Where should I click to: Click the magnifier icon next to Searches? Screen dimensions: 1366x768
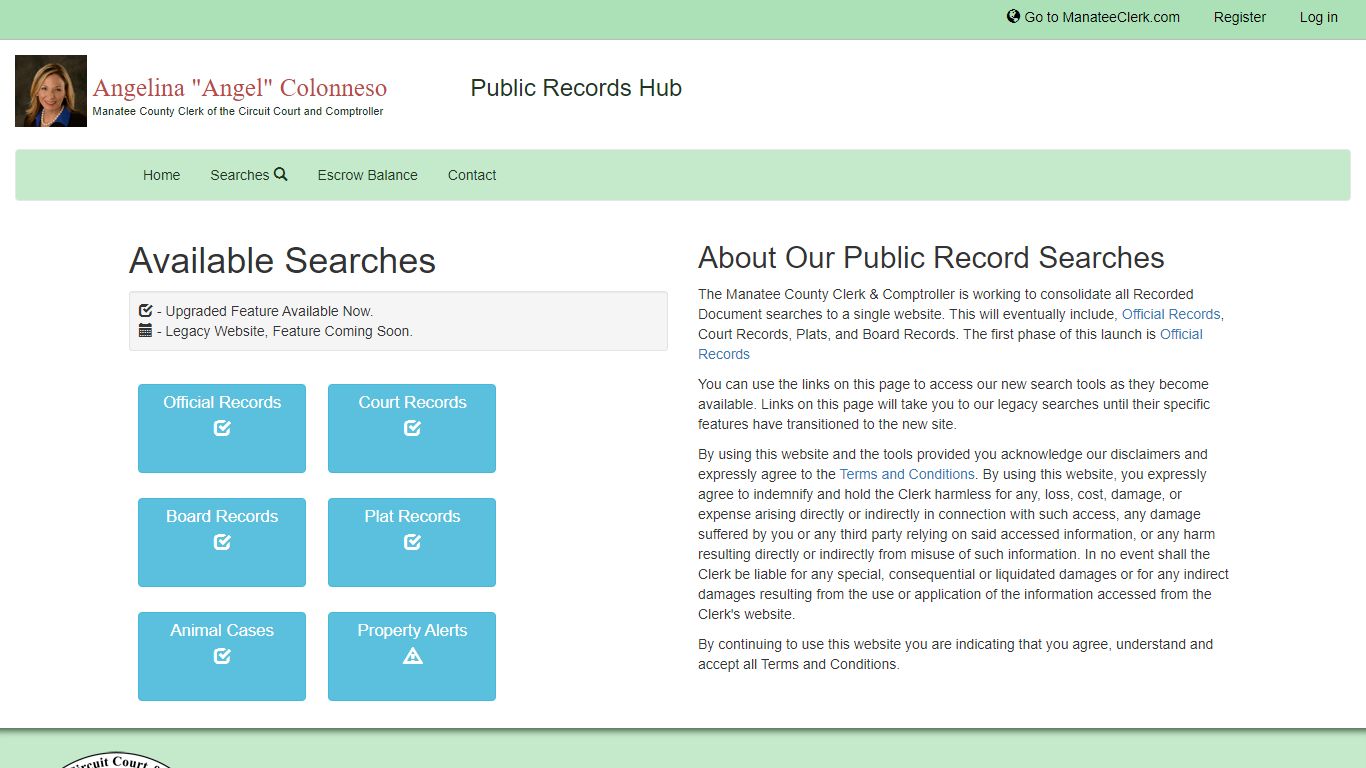coord(280,174)
